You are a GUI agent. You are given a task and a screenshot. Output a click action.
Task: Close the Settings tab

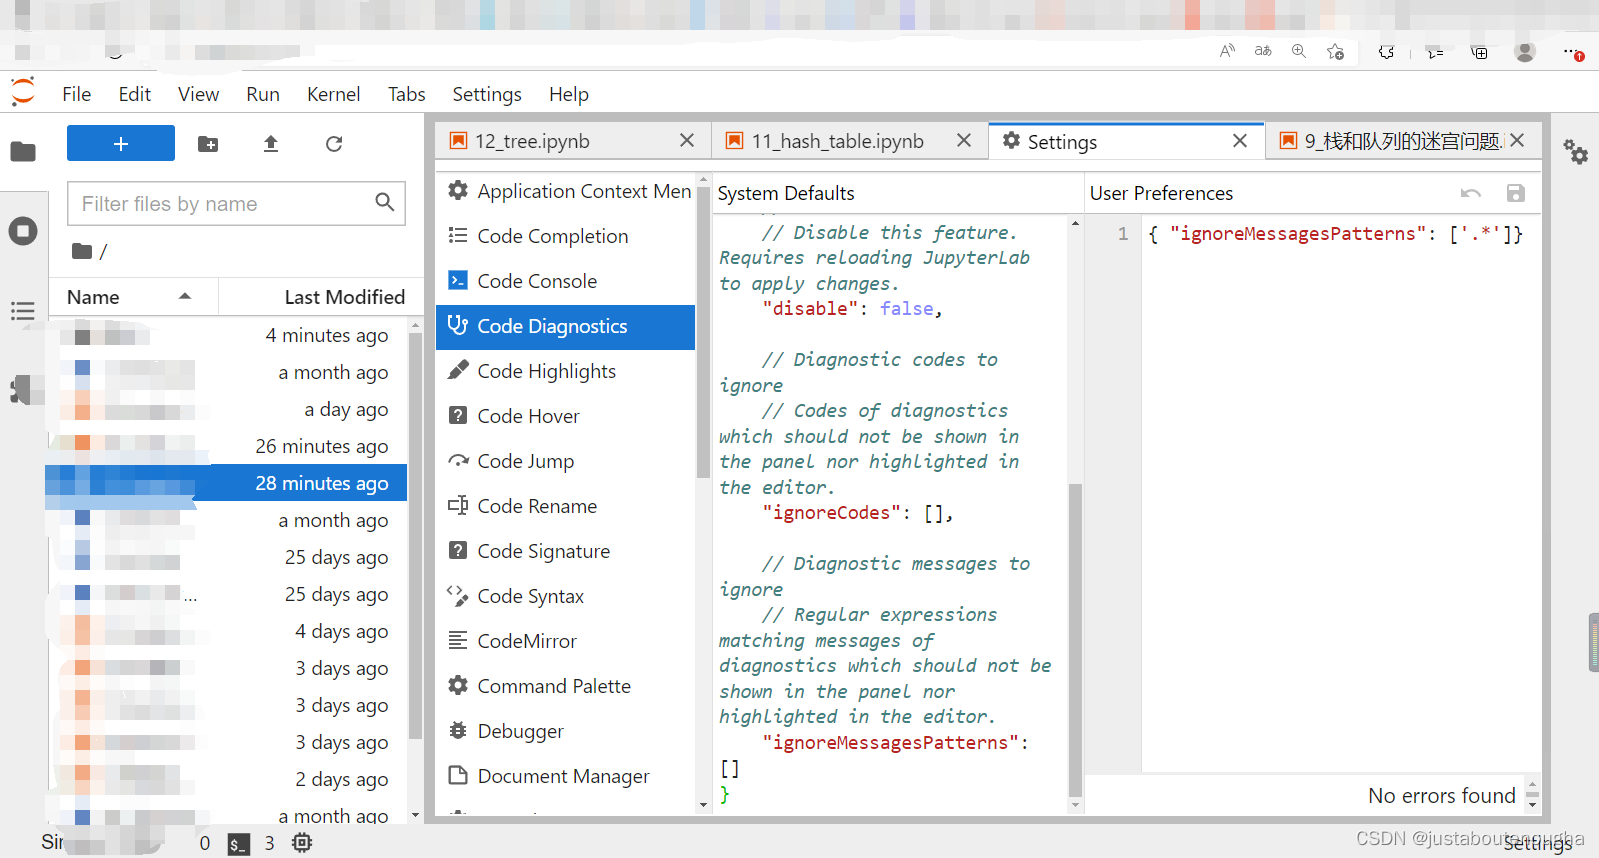pos(1240,141)
